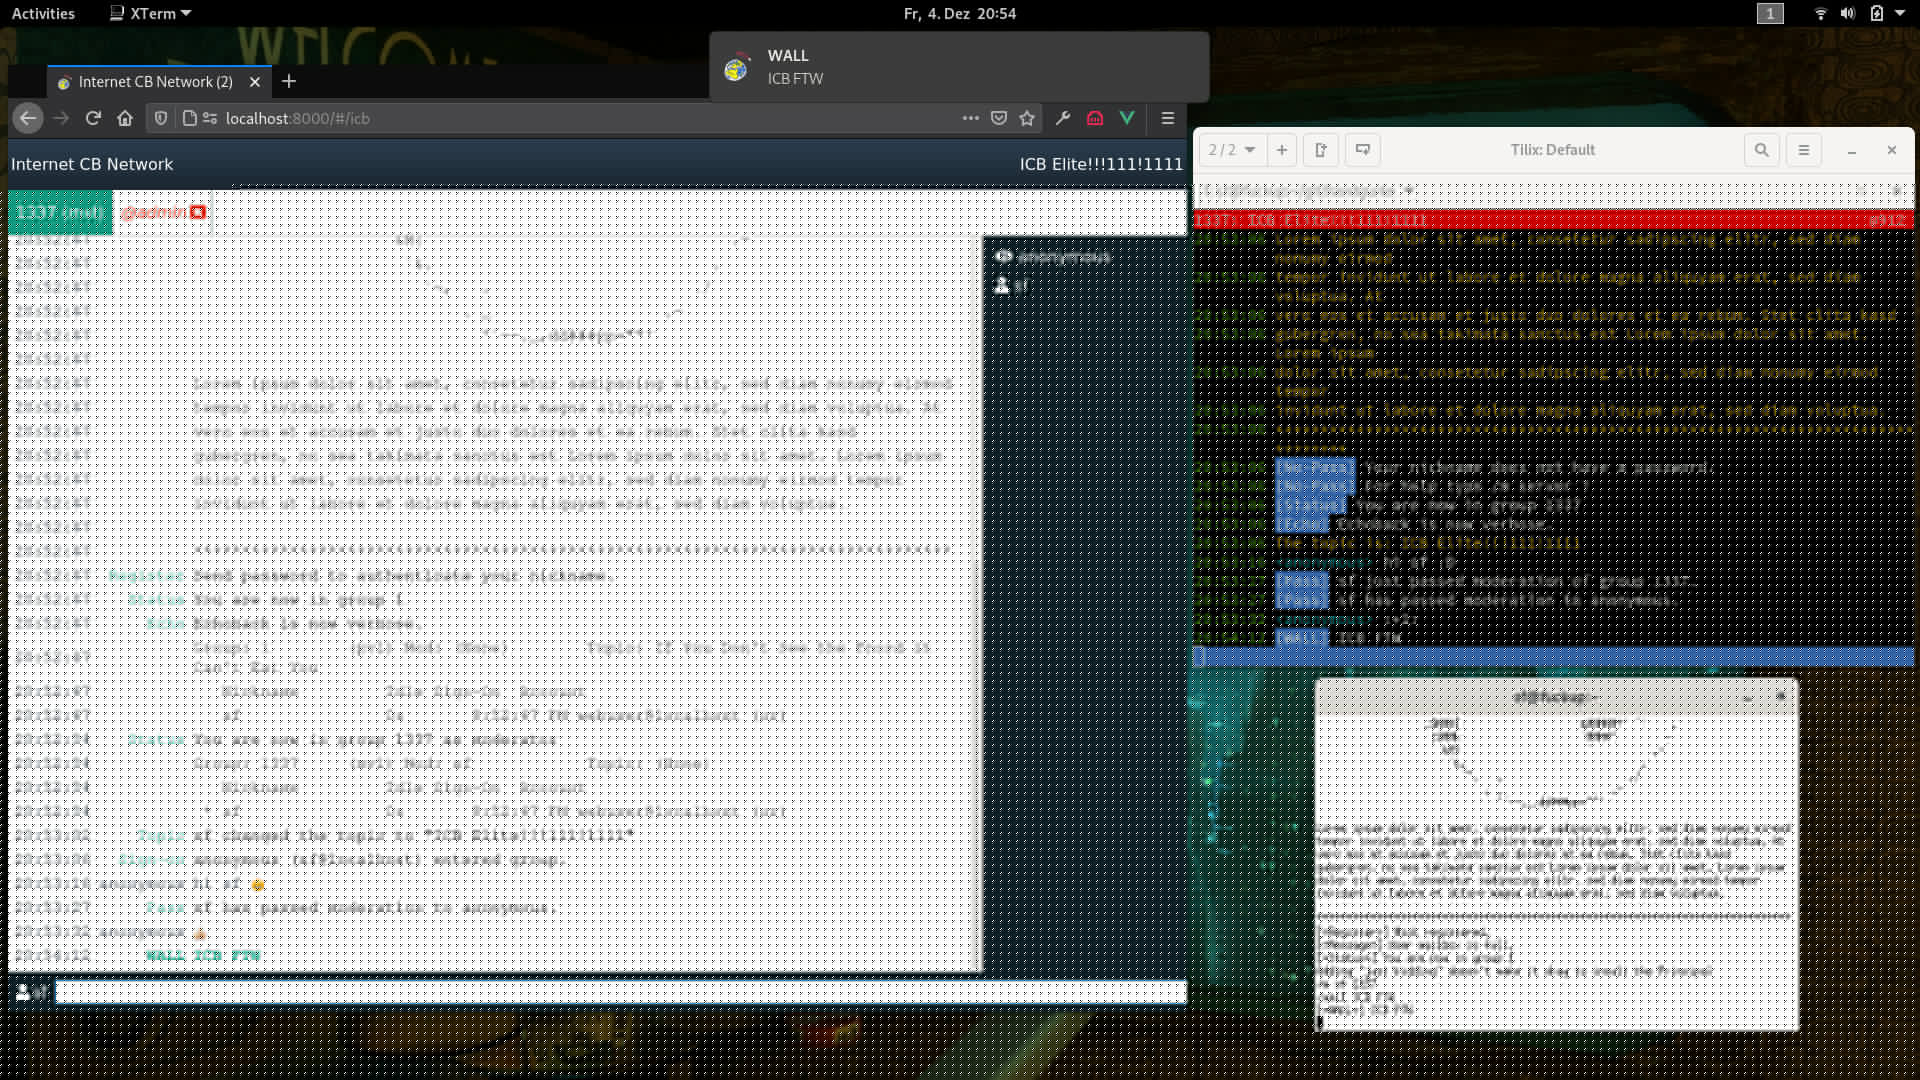The image size is (1920, 1080).
Task: Open developer tools wrench icon
Action: coord(1063,118)
